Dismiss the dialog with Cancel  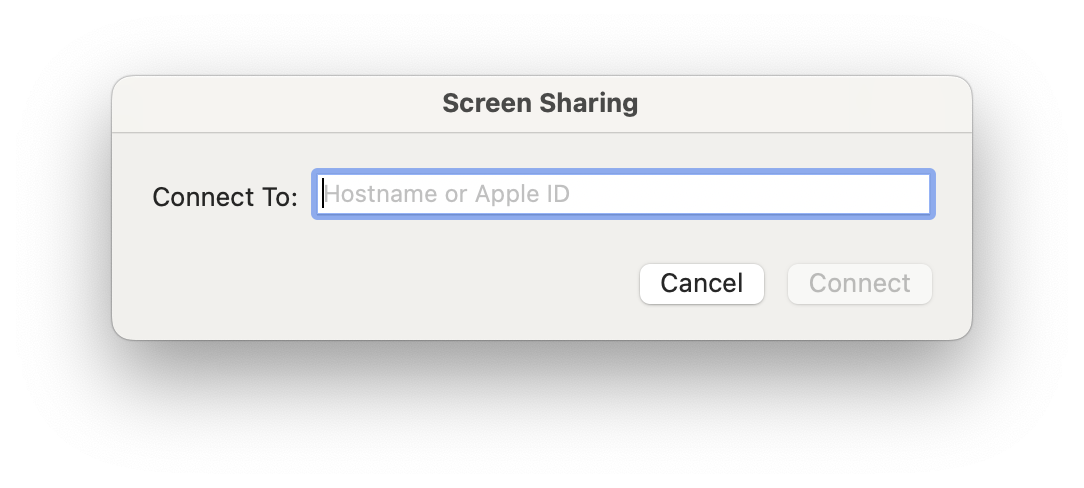coord(701,284)
